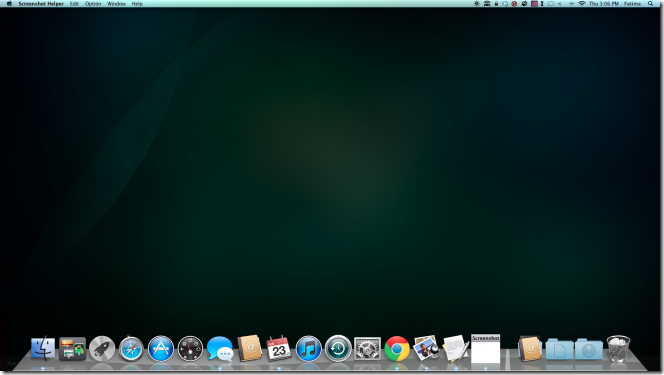Open Launchpad rocket icon
Viewport: 664px width, 375px height.
[102, 349]
